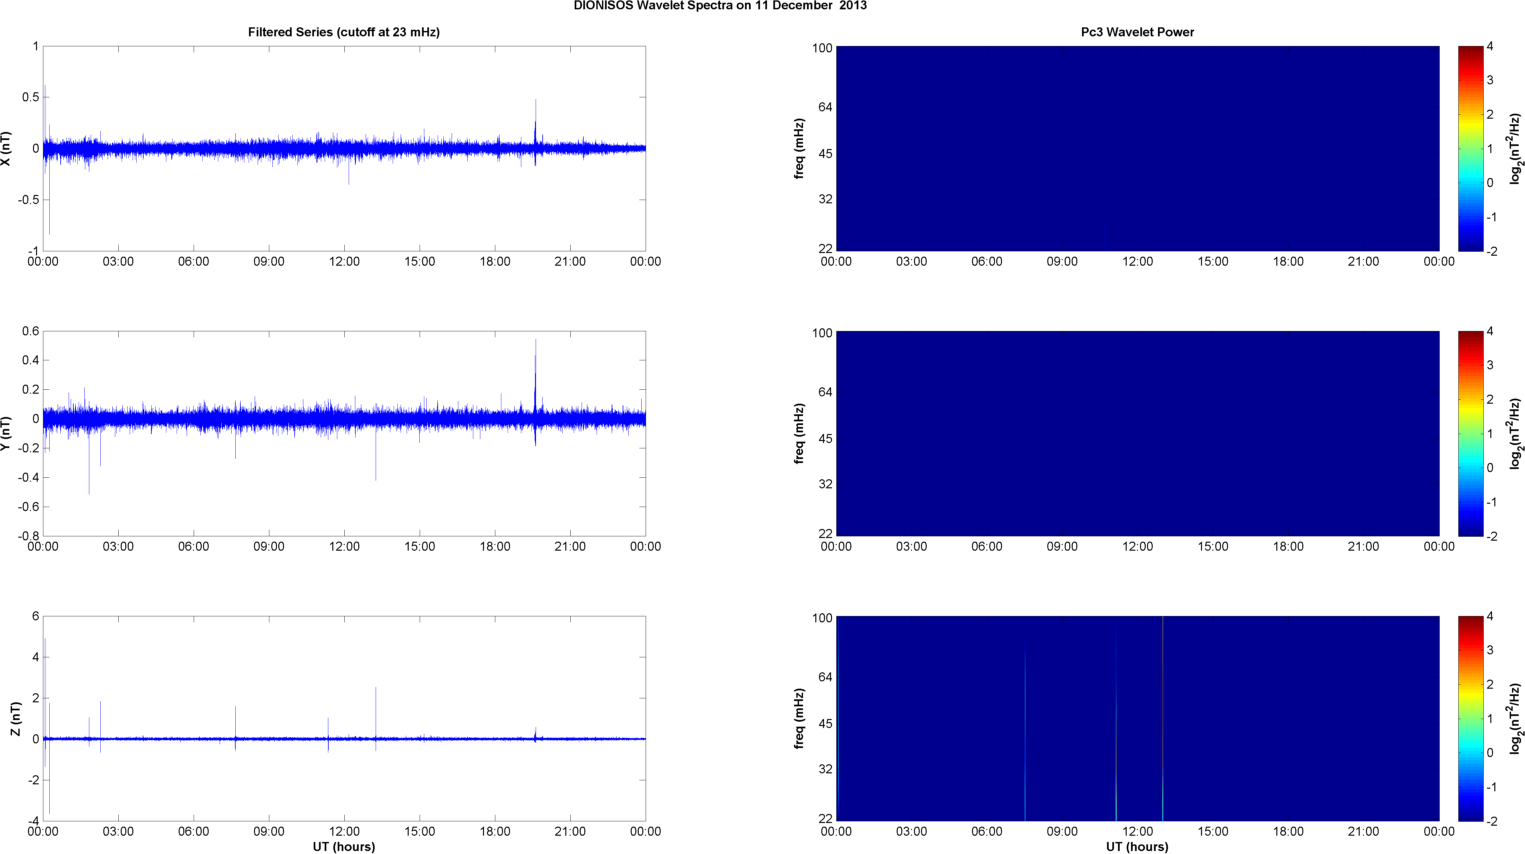The height and width of the screenshot is (854, 1525).
Task: Click the middle of the Y component wavelet panel
Action: (x=1137, y=433)
